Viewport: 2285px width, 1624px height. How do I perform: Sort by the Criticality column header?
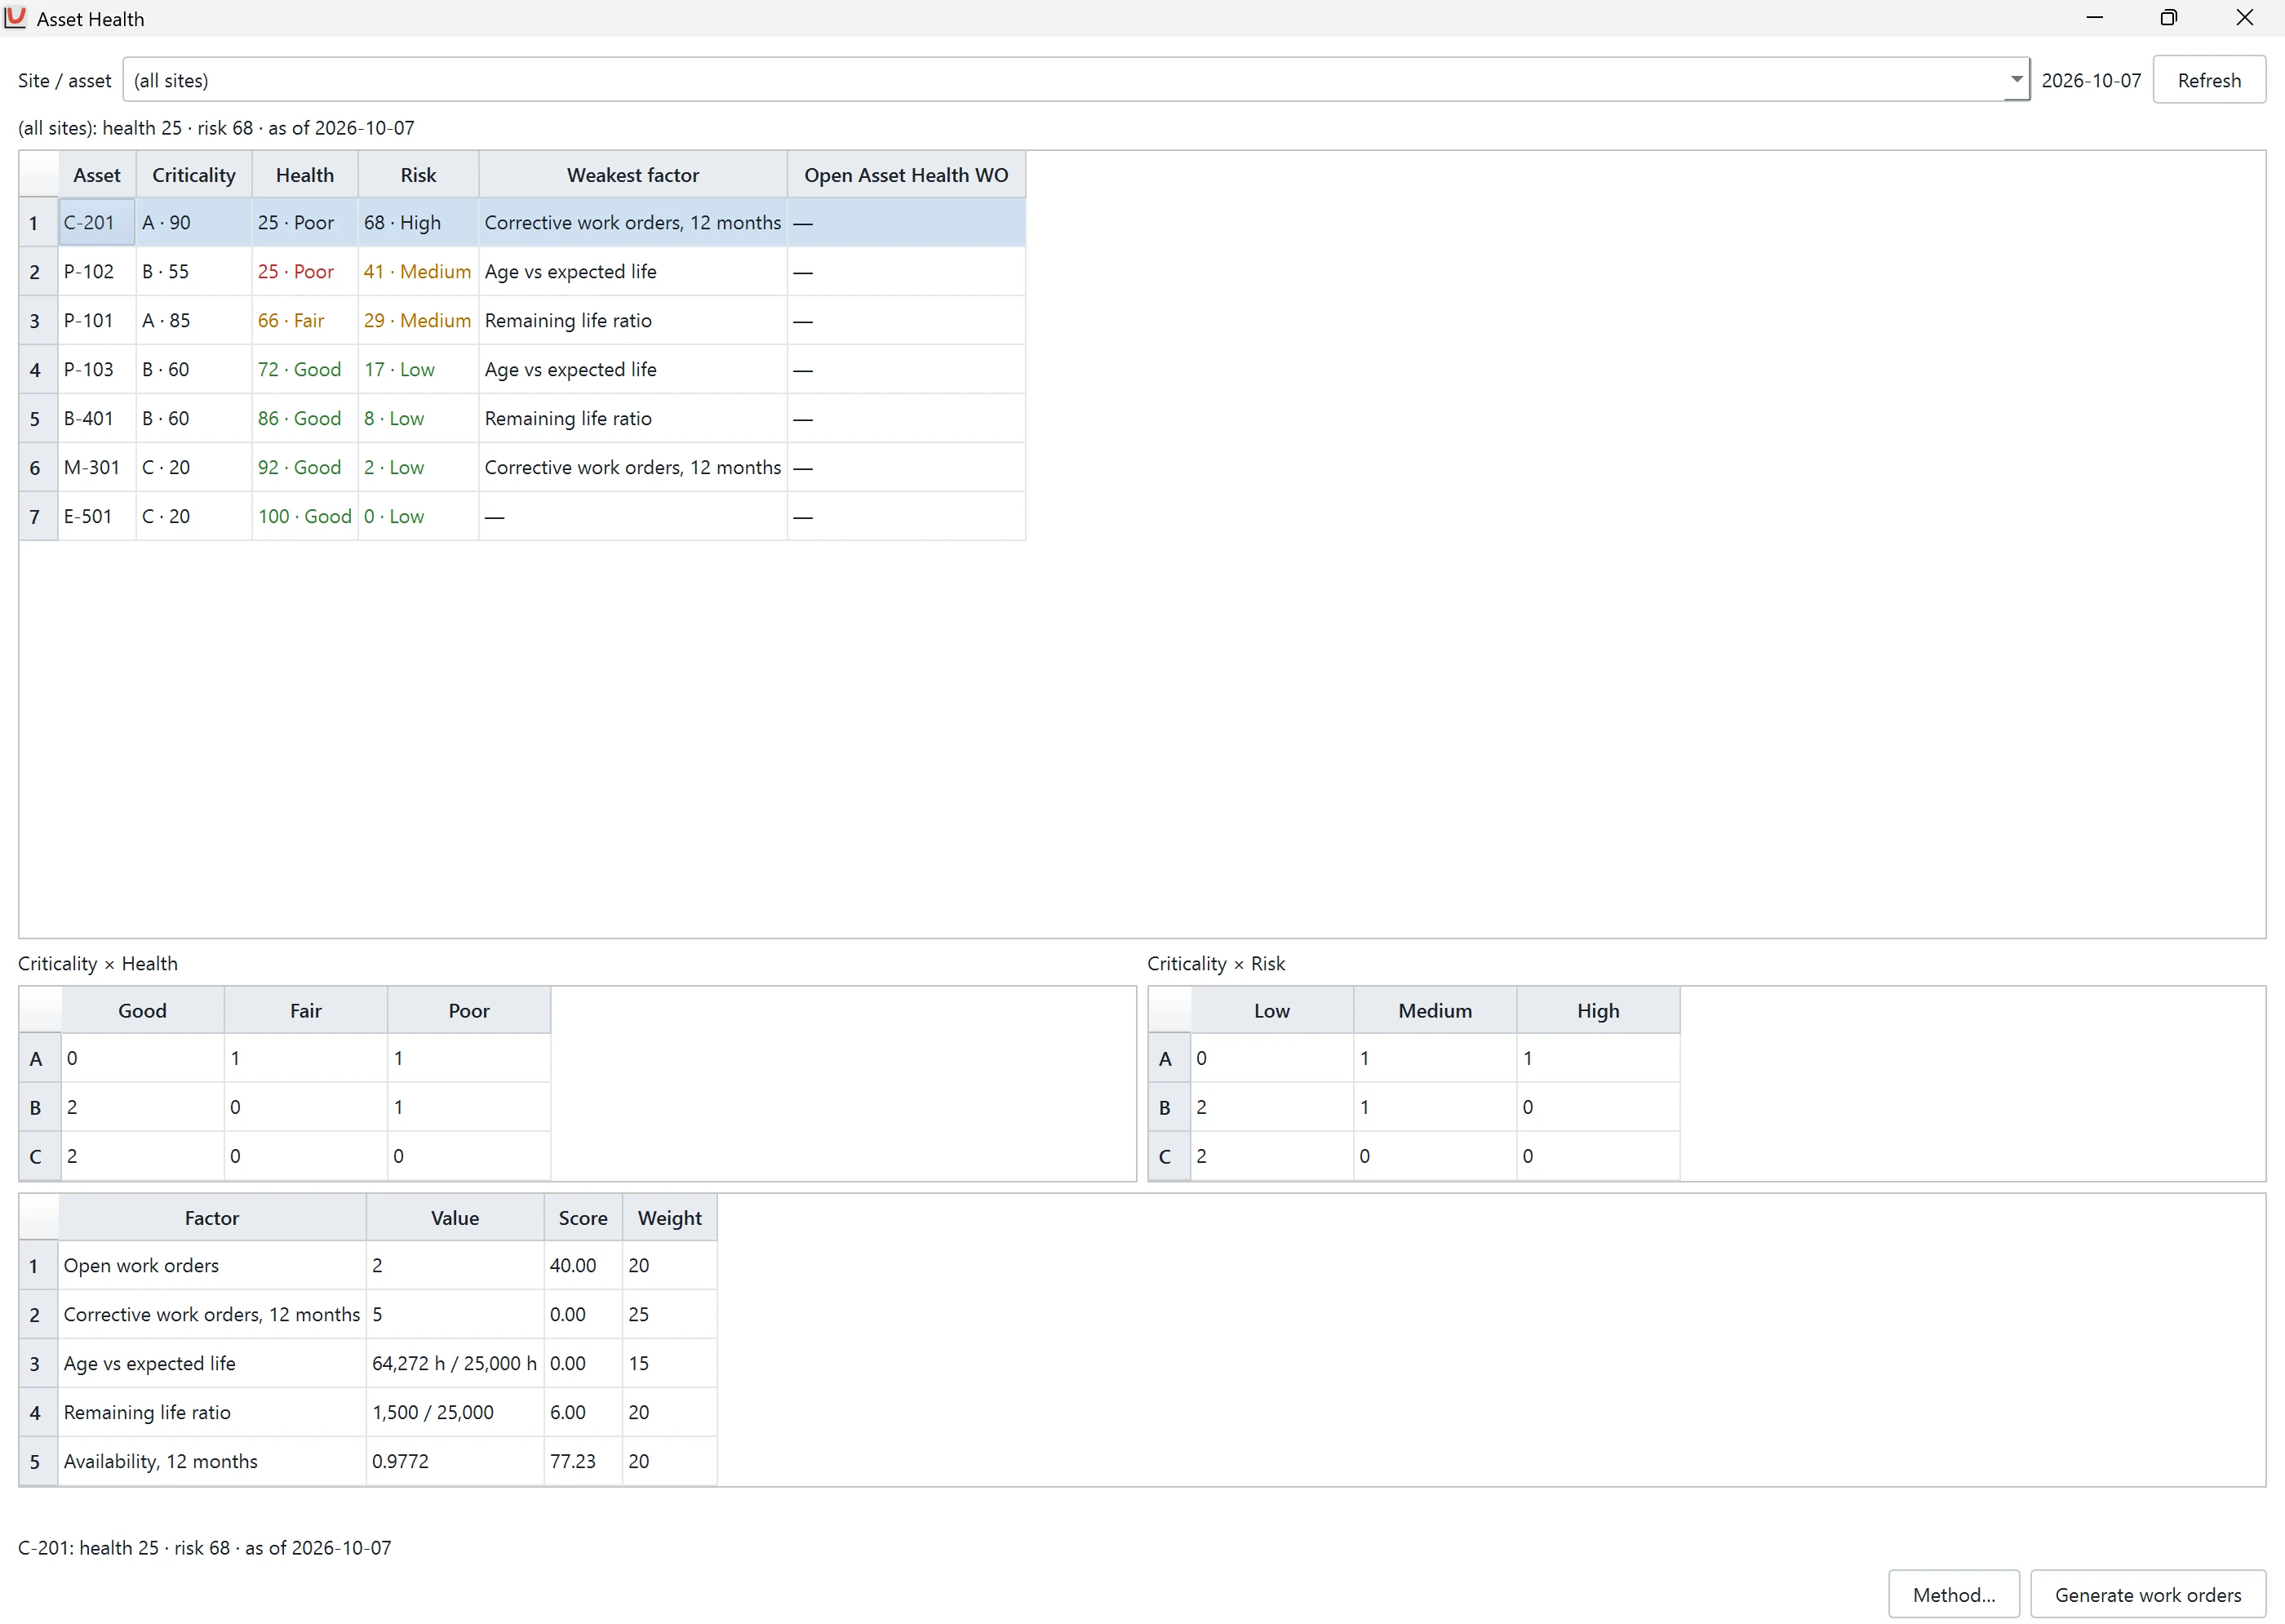[194, 175]
